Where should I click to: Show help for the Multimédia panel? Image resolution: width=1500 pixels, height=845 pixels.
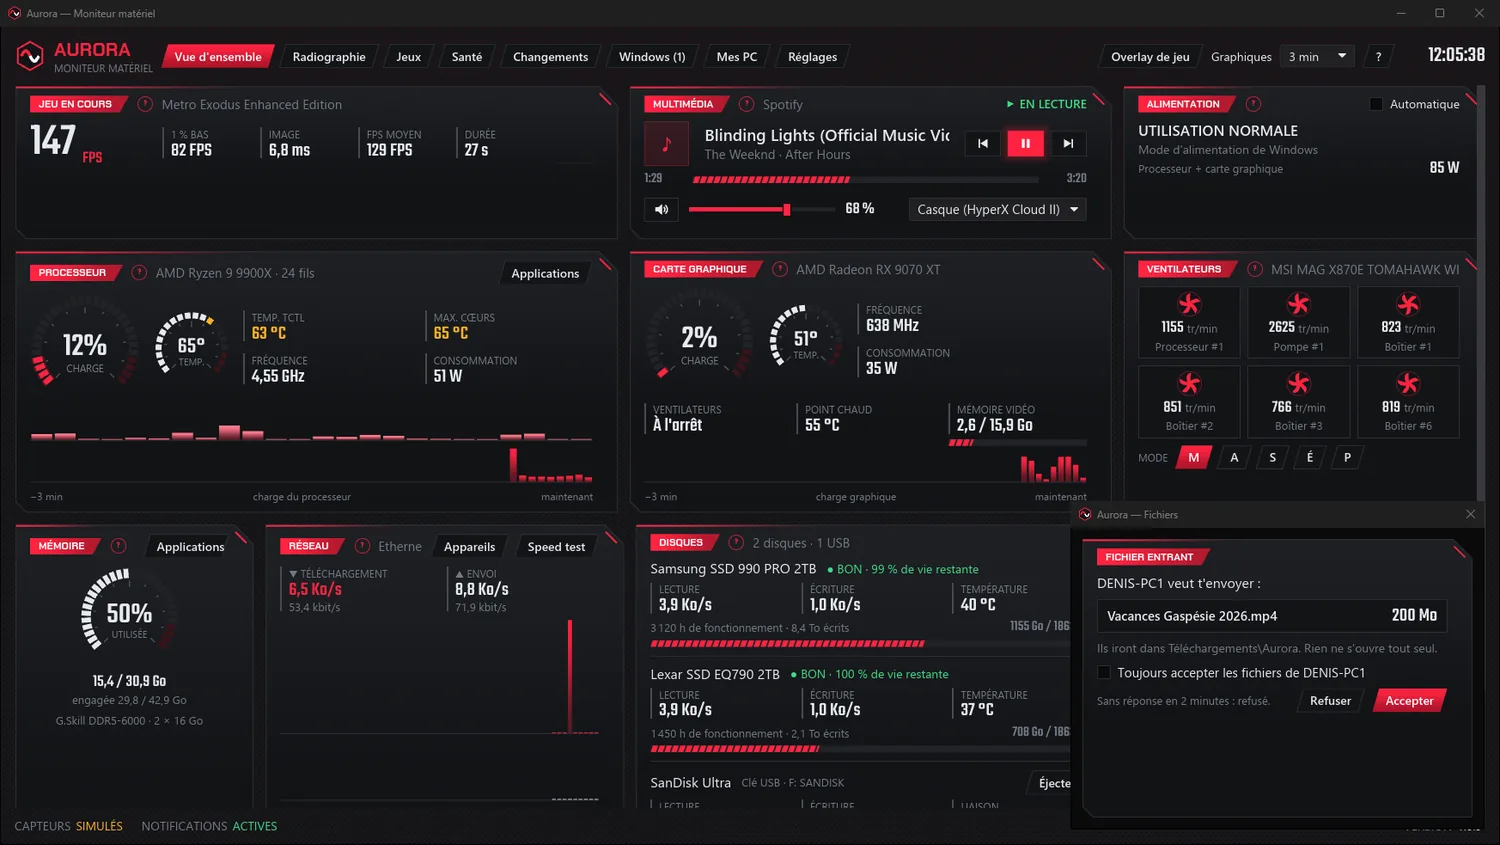point(746,104)
